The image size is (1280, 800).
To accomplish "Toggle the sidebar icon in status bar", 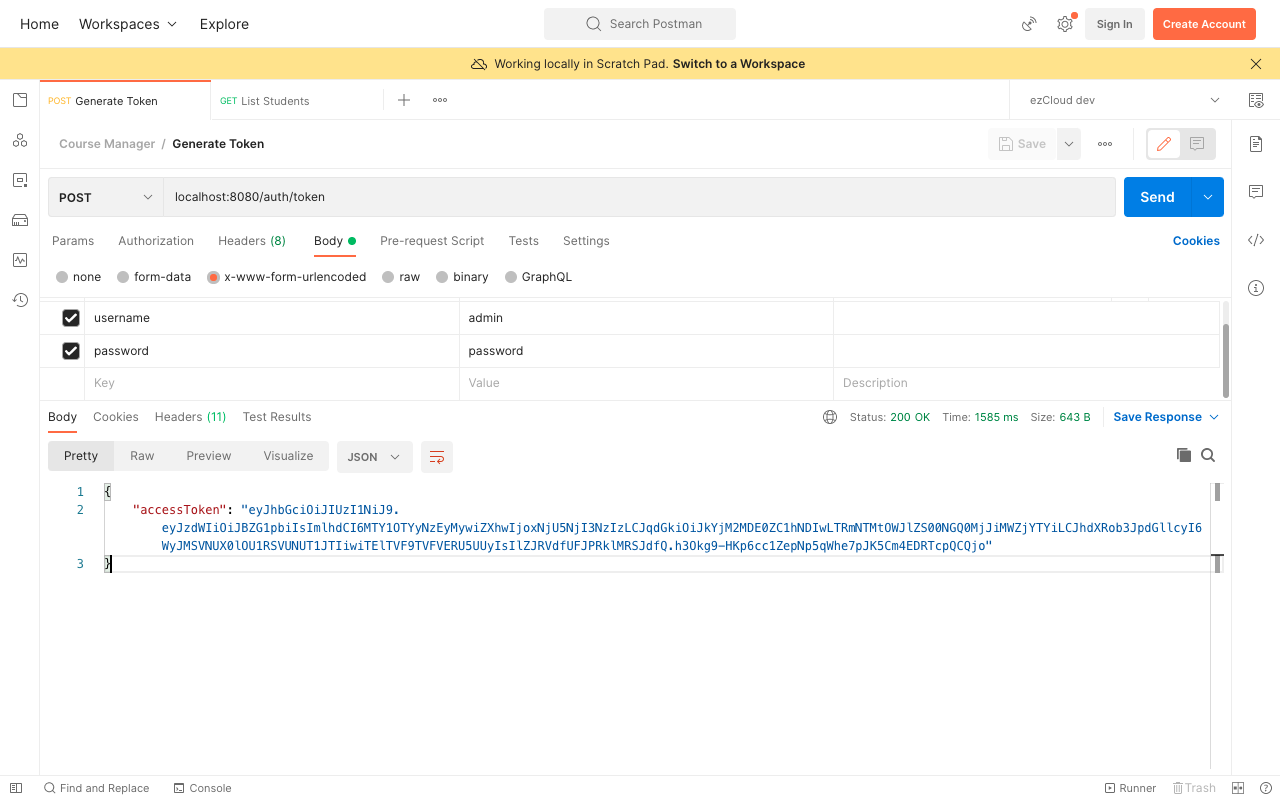I will point(16,788).
